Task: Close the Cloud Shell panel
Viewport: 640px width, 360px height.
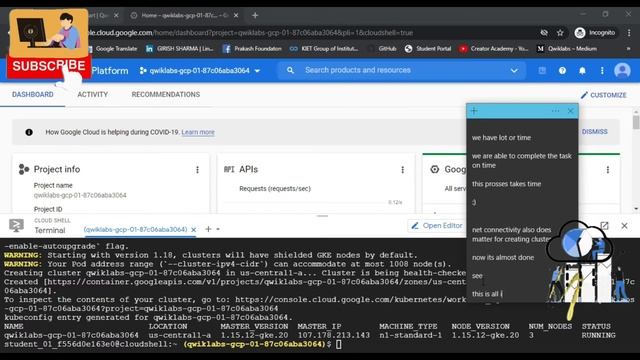Action: pyautogui.click(x=624, y=226)
